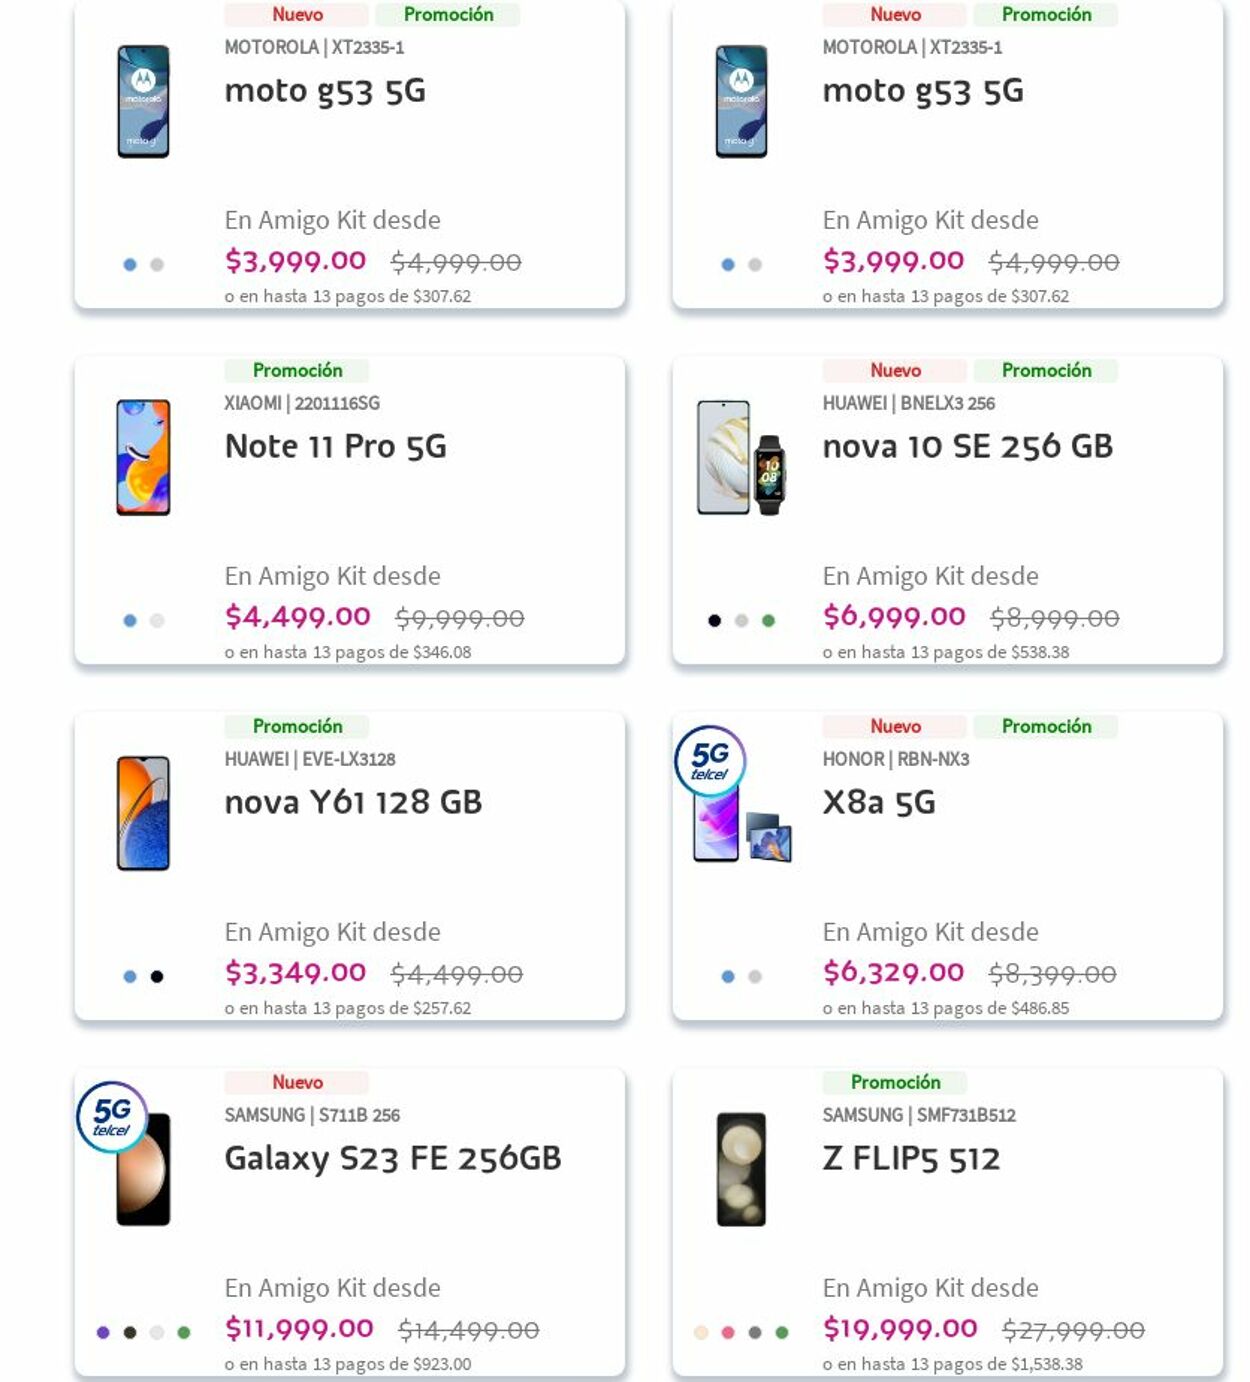The image size is (1250, 1382).
Task: Click the Nuevo badge on Galaxy S23 FE
Action: tap(297, 1082)
